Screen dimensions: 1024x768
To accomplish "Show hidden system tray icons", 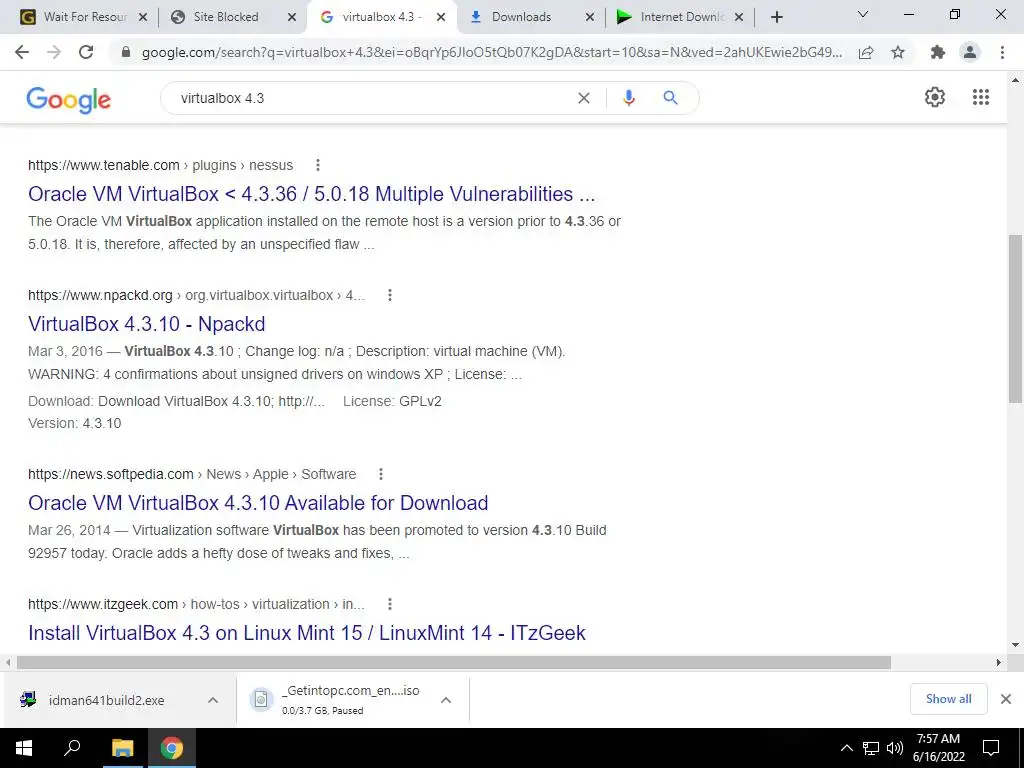I will (x=846, y=748).
